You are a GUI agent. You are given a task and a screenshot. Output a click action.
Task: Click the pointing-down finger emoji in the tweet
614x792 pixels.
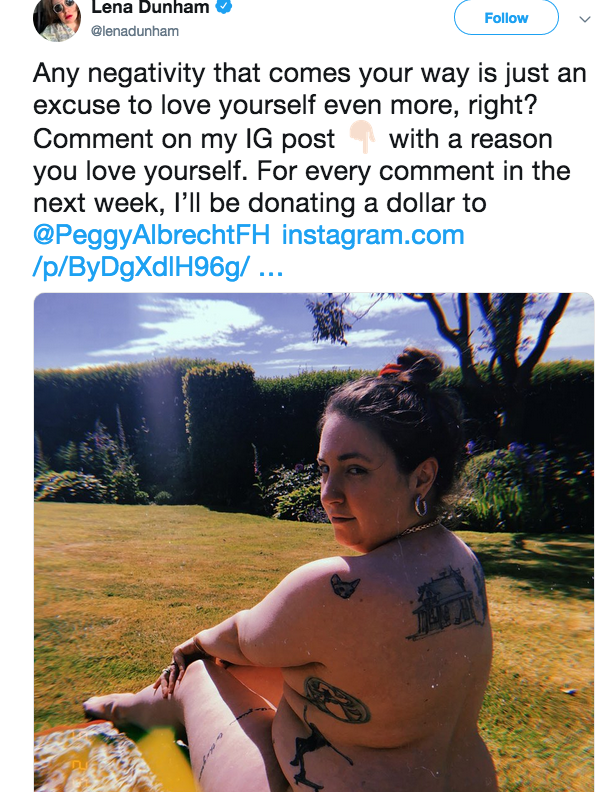[x=362, y=136]
